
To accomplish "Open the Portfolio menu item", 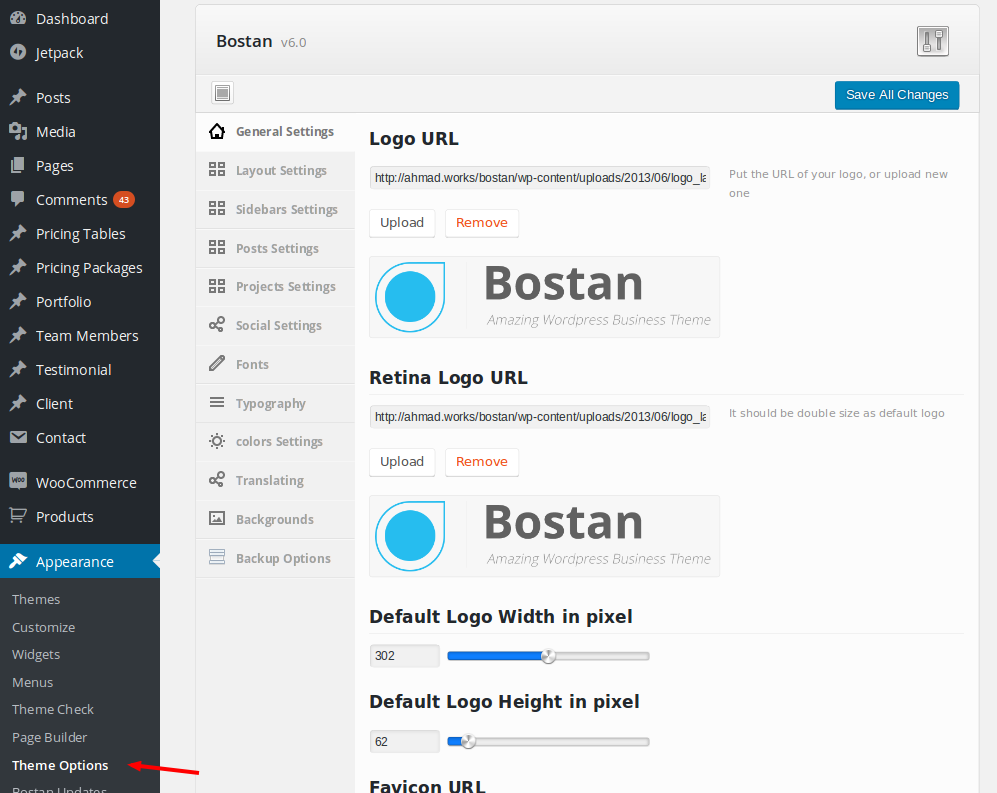I will click(x=64, y=301).
